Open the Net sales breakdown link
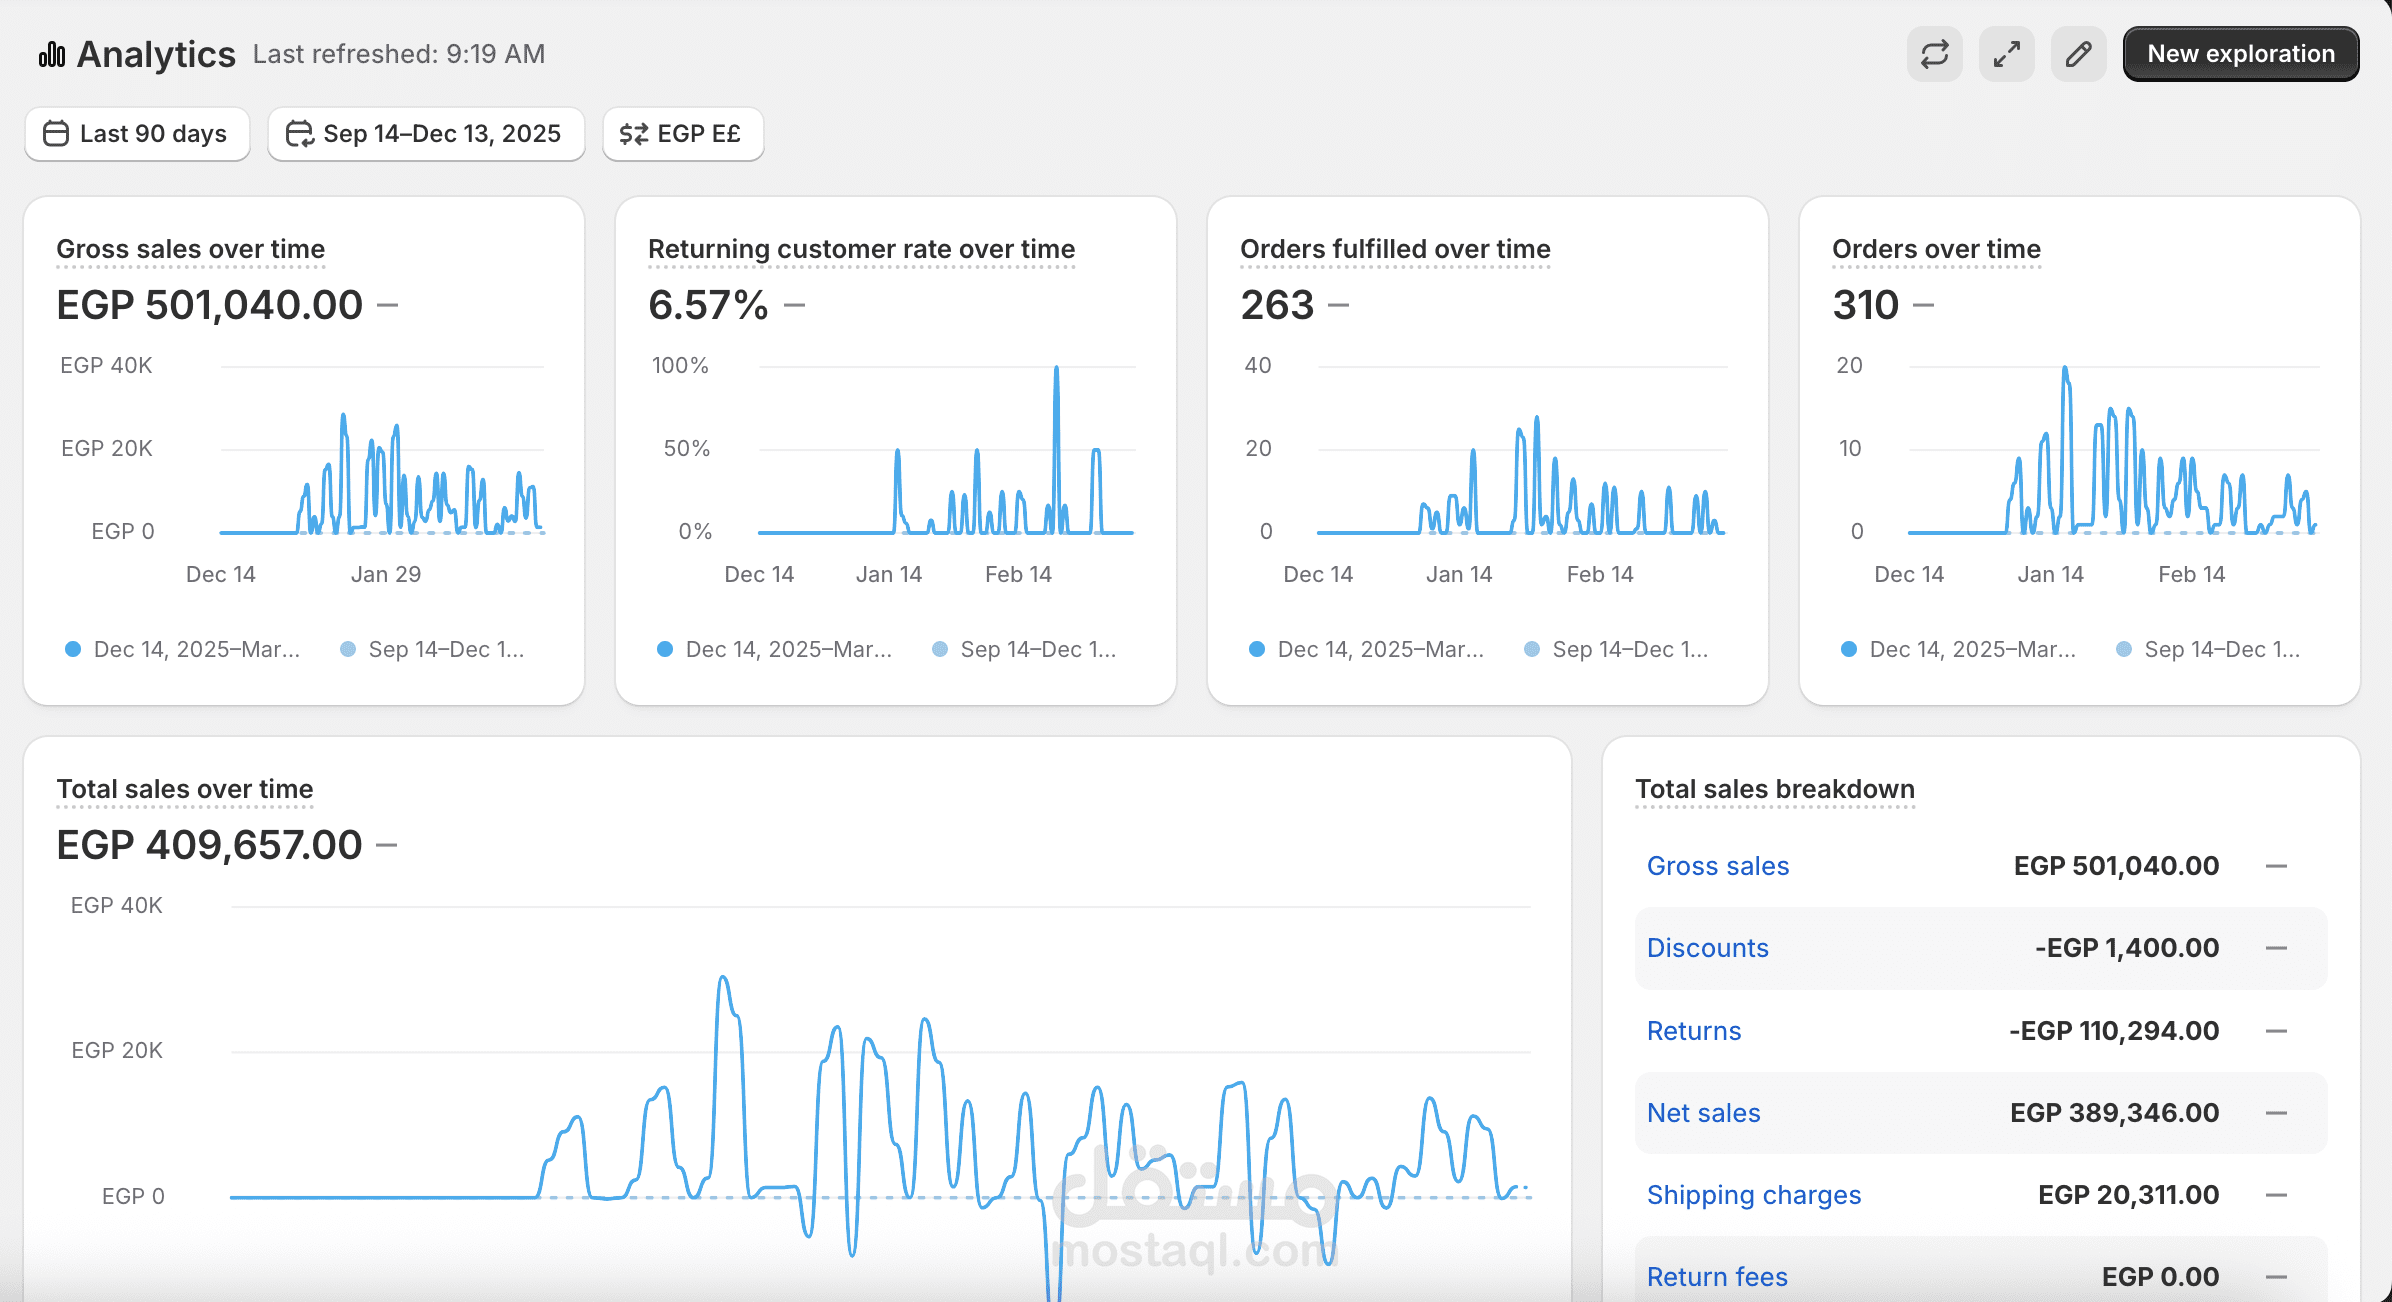Image resolution: width=2392 pixels, height=1302 pixels. coord(1703,1113)
